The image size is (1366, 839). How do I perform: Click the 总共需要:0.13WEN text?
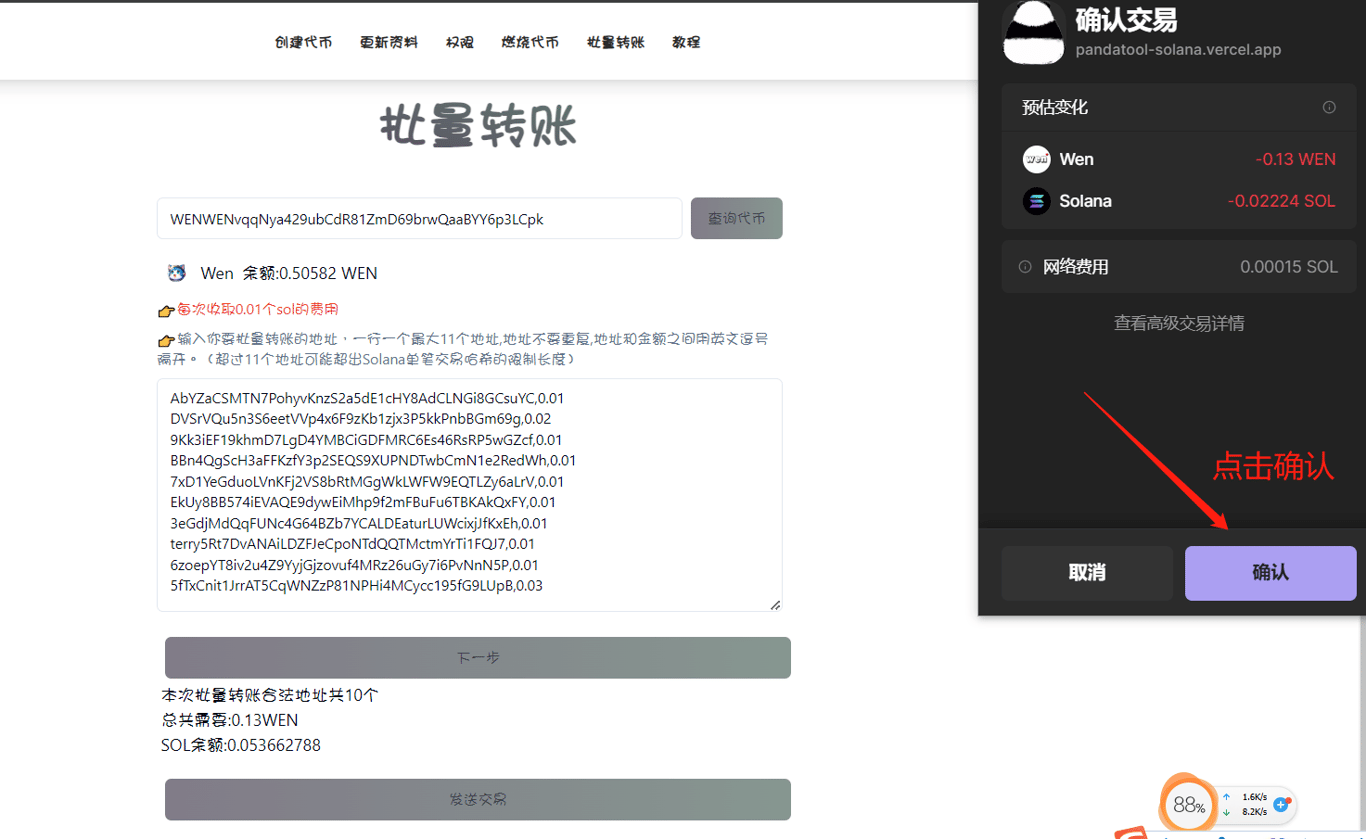230,720
